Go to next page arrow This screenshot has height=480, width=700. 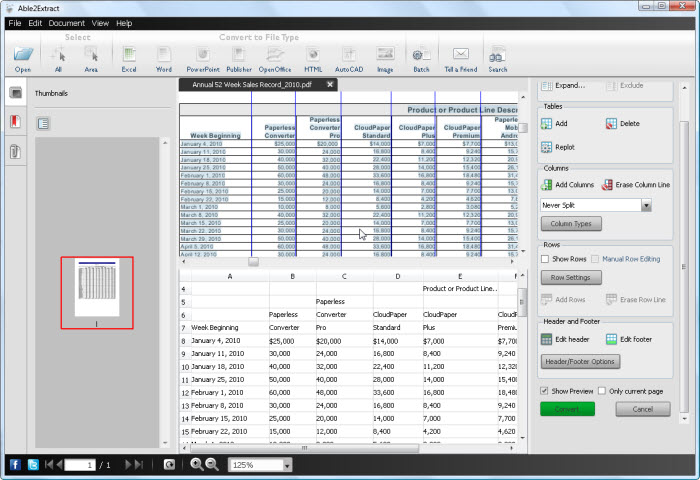point(128,465)
